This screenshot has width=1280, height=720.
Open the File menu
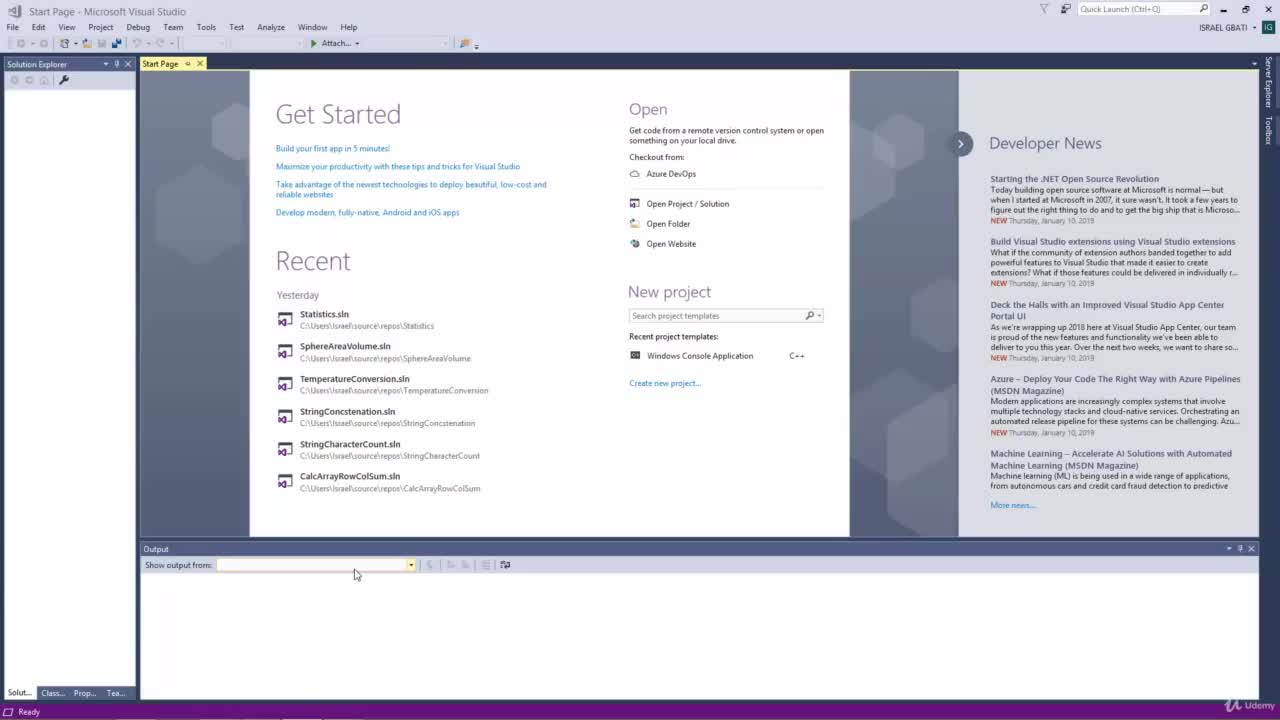coord(13,27)
